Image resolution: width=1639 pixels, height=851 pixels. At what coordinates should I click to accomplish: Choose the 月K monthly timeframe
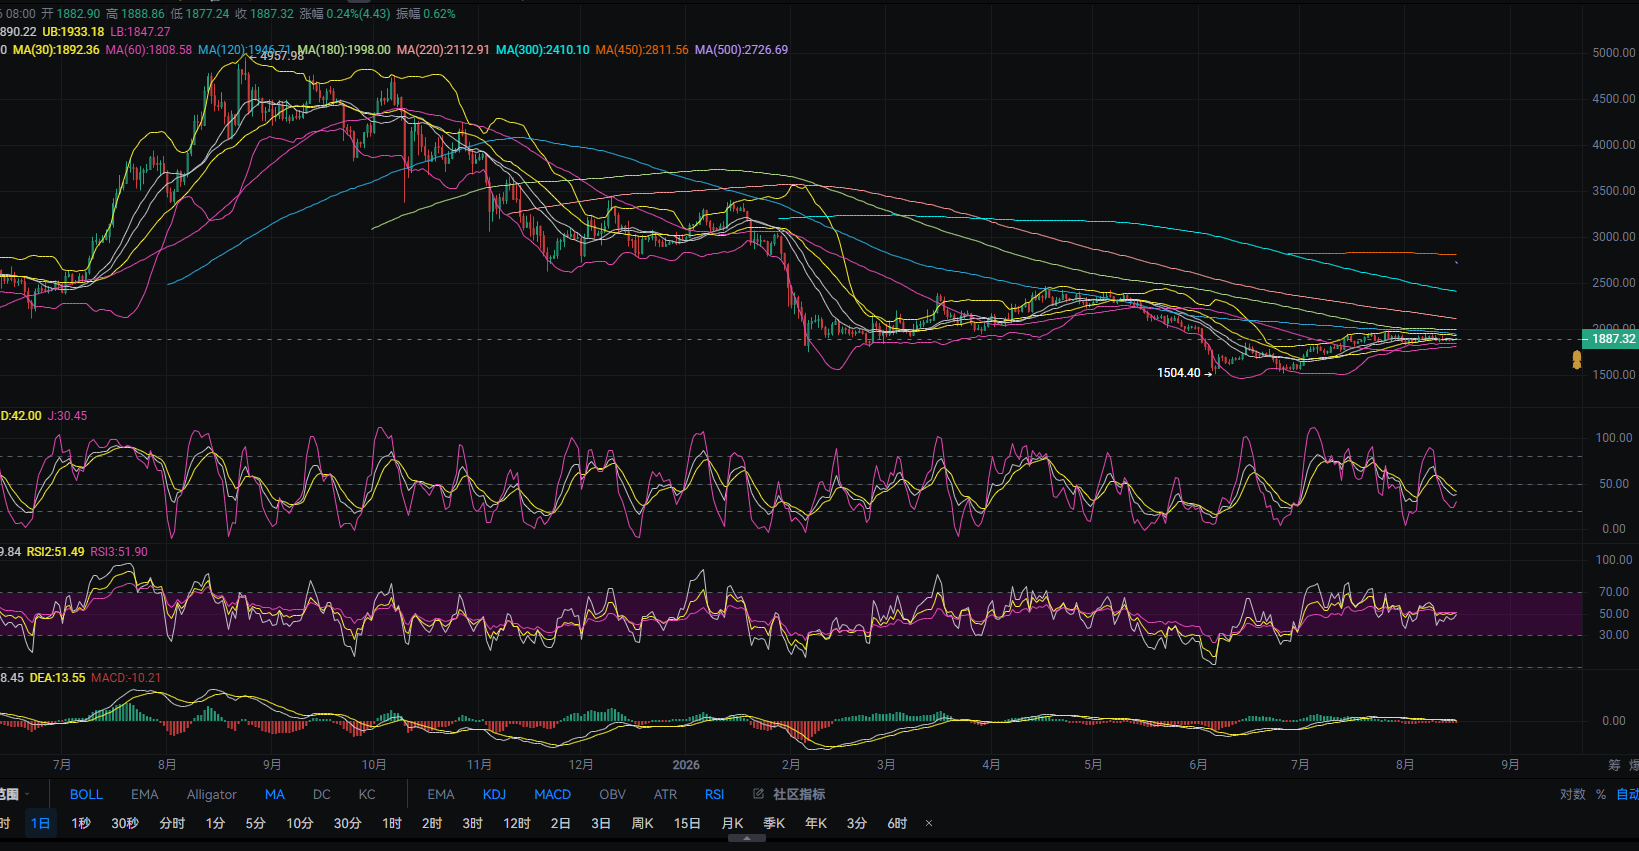(x=733, y=823)
